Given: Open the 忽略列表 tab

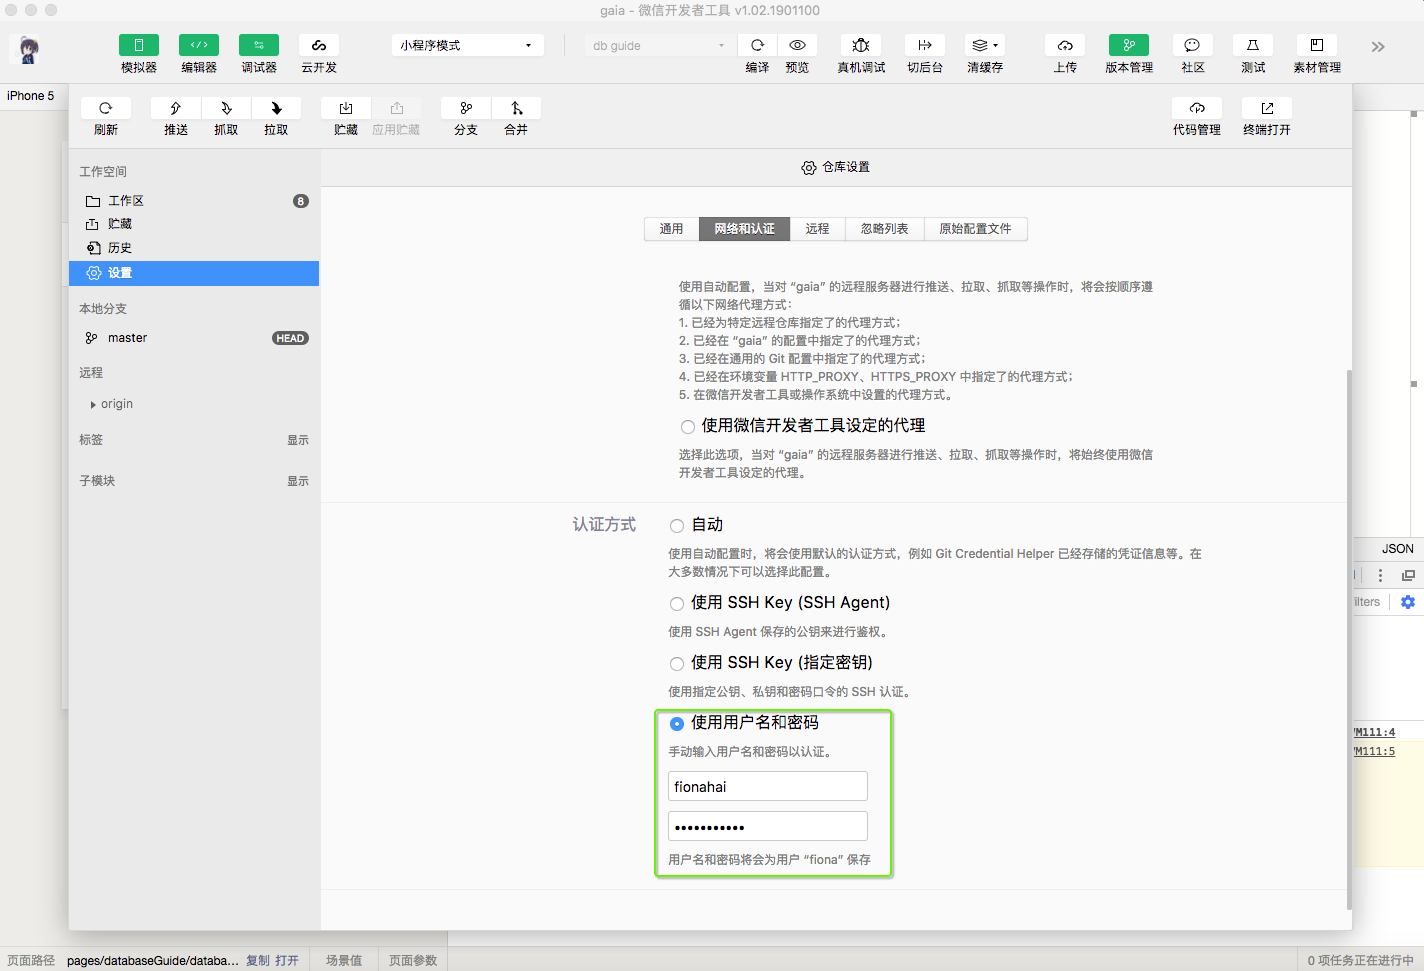Looking at the screenshot, I should click(x=884, y=229).
